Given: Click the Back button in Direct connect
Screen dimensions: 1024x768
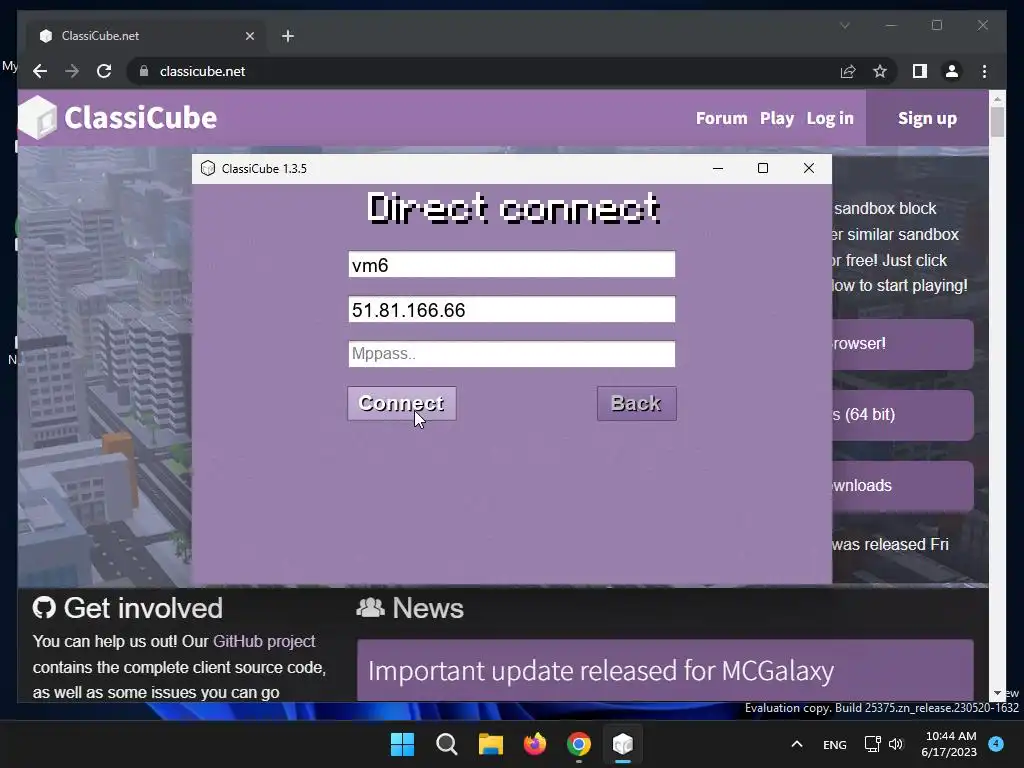Looking at the screenshot, I should click(636, 404).
